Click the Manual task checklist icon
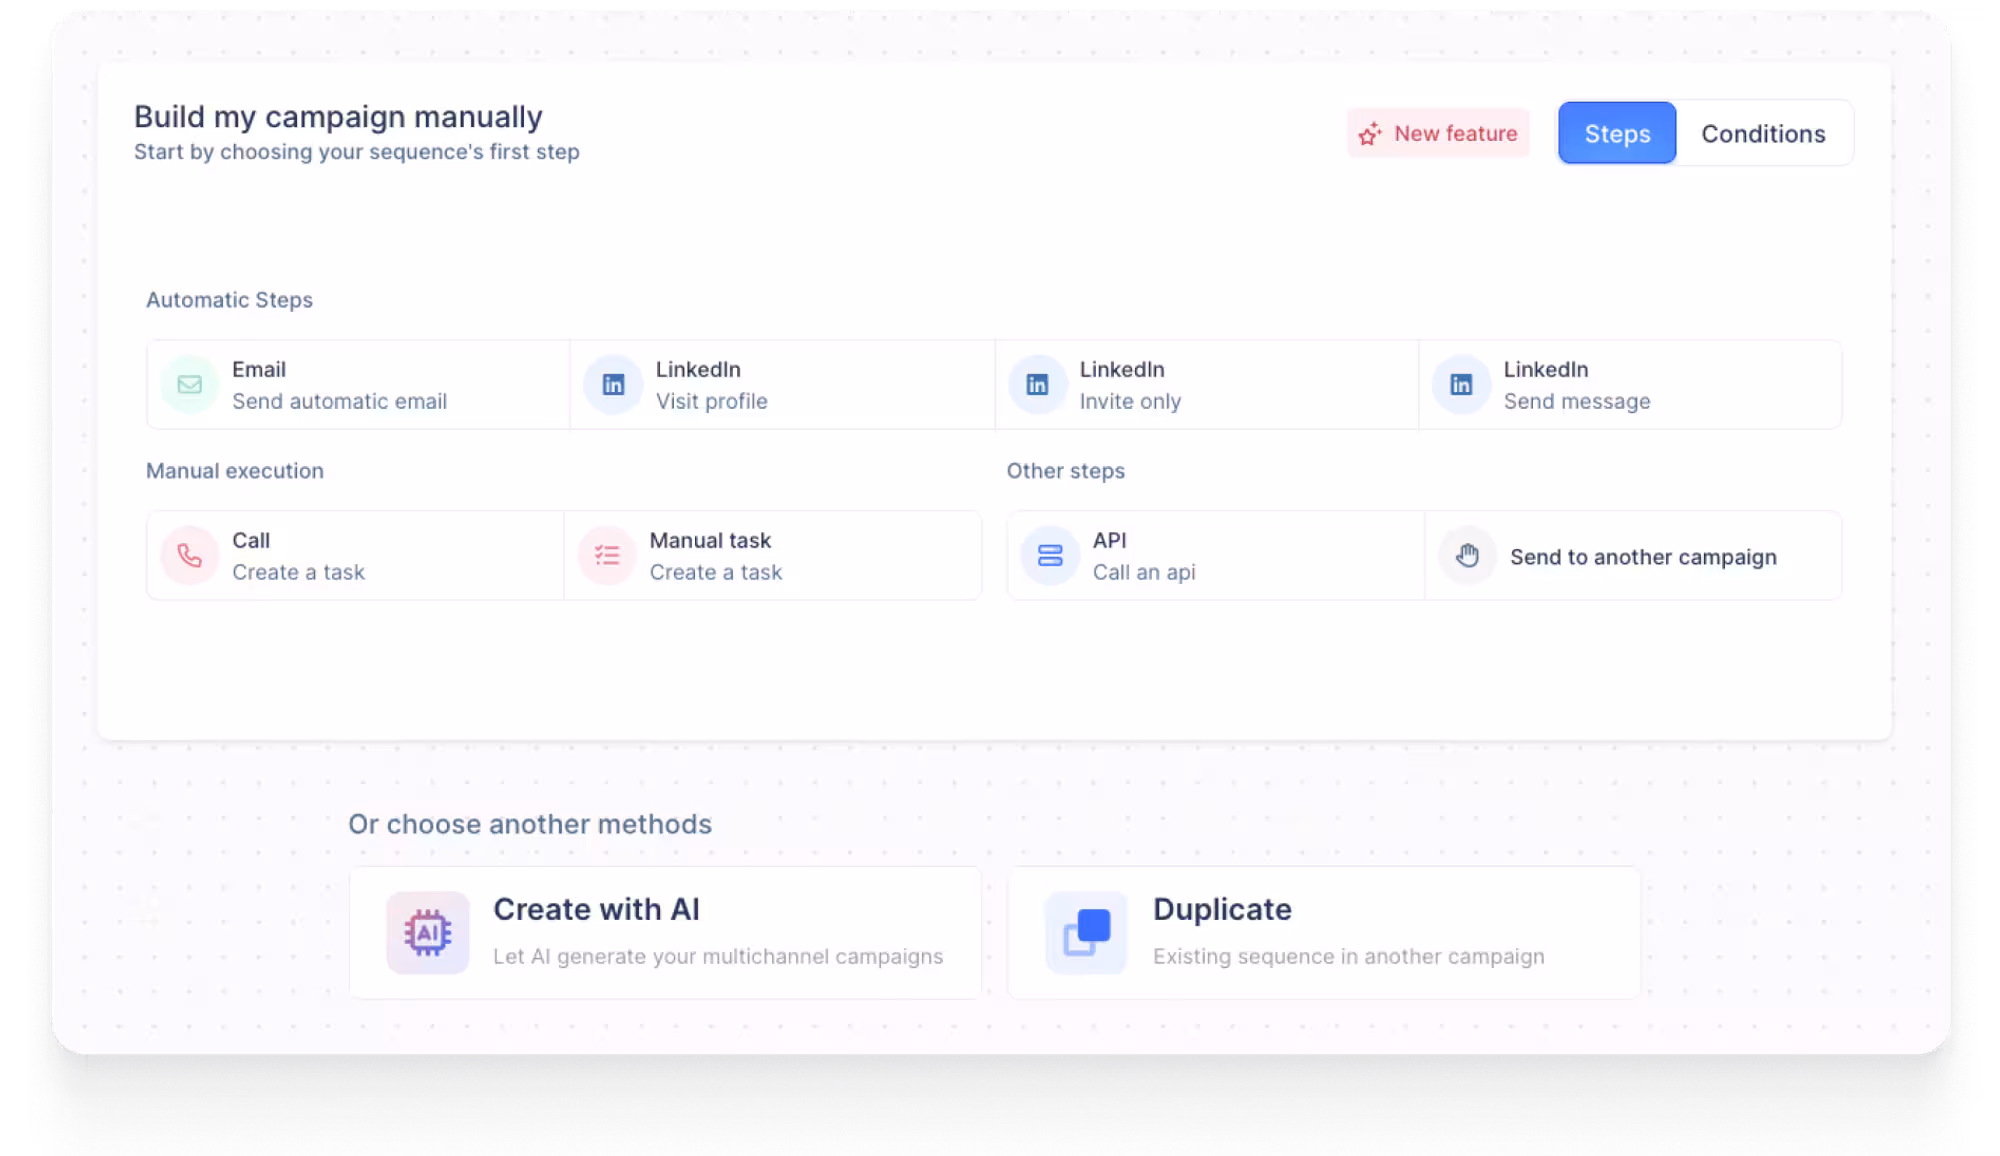 (x=607, y=556)
